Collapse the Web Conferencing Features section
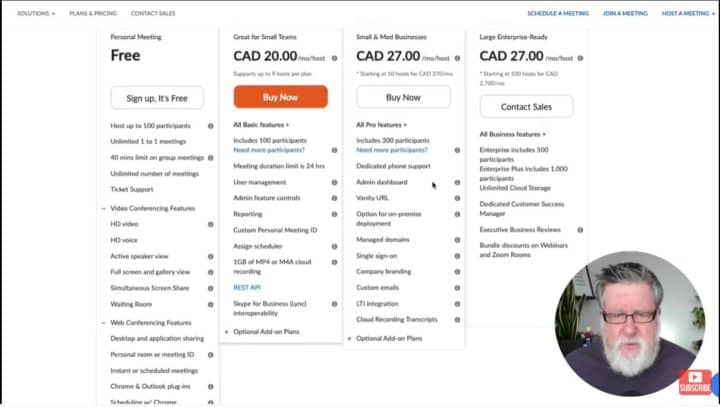This screenshot has height=407, width=720. coord(103,323)
